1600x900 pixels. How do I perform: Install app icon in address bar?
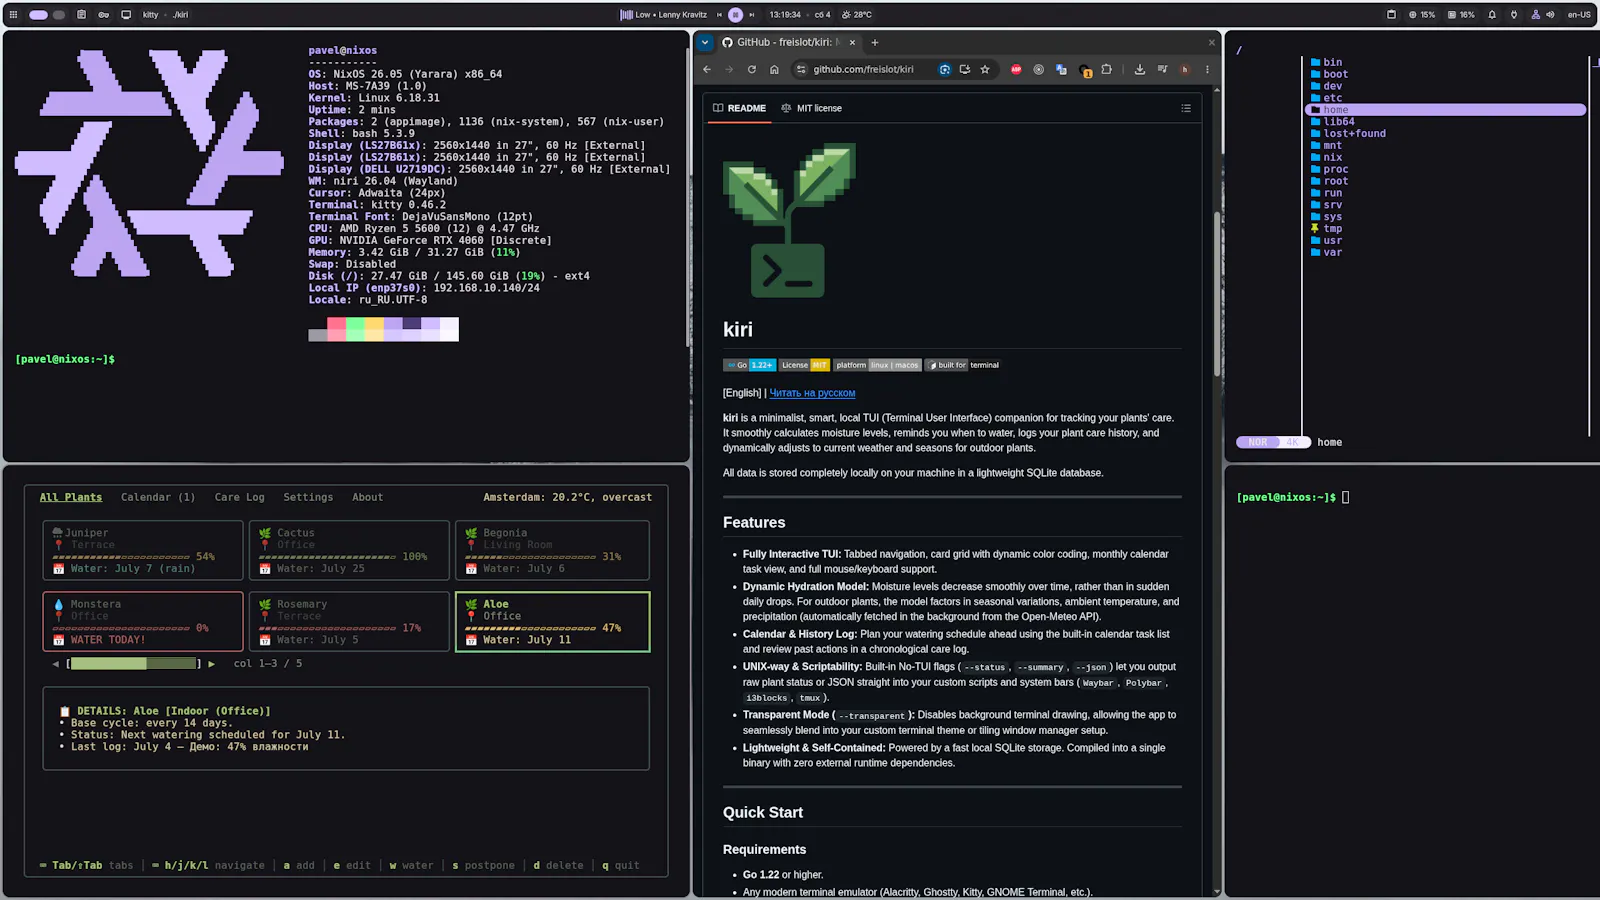click(964, 69)
